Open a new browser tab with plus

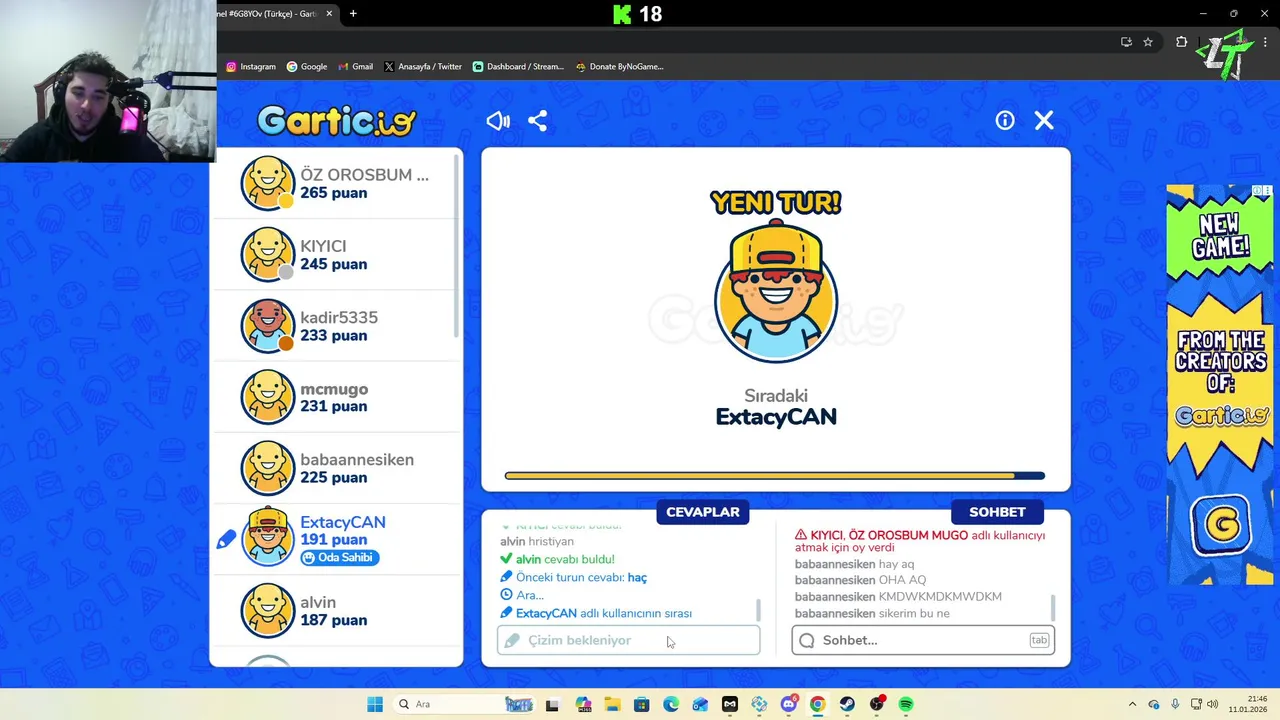353,14
